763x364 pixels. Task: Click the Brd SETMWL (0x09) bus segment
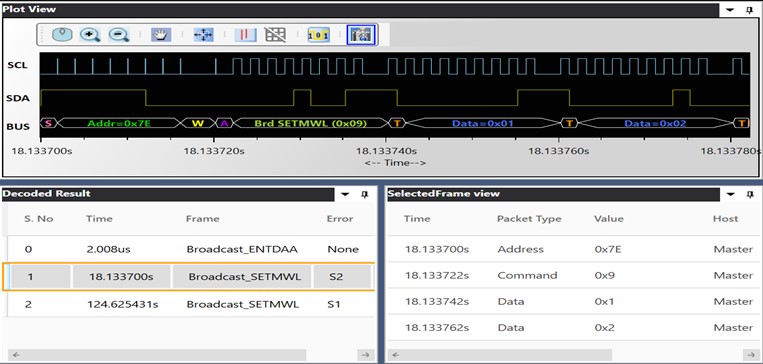pos(310,123)
